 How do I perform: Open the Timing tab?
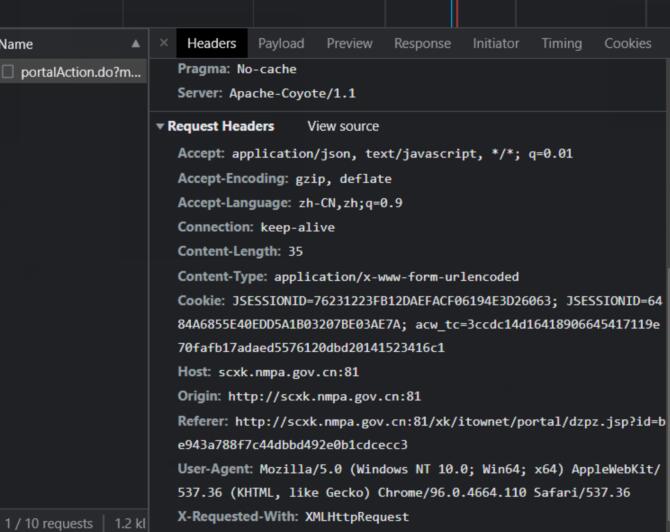561,44
